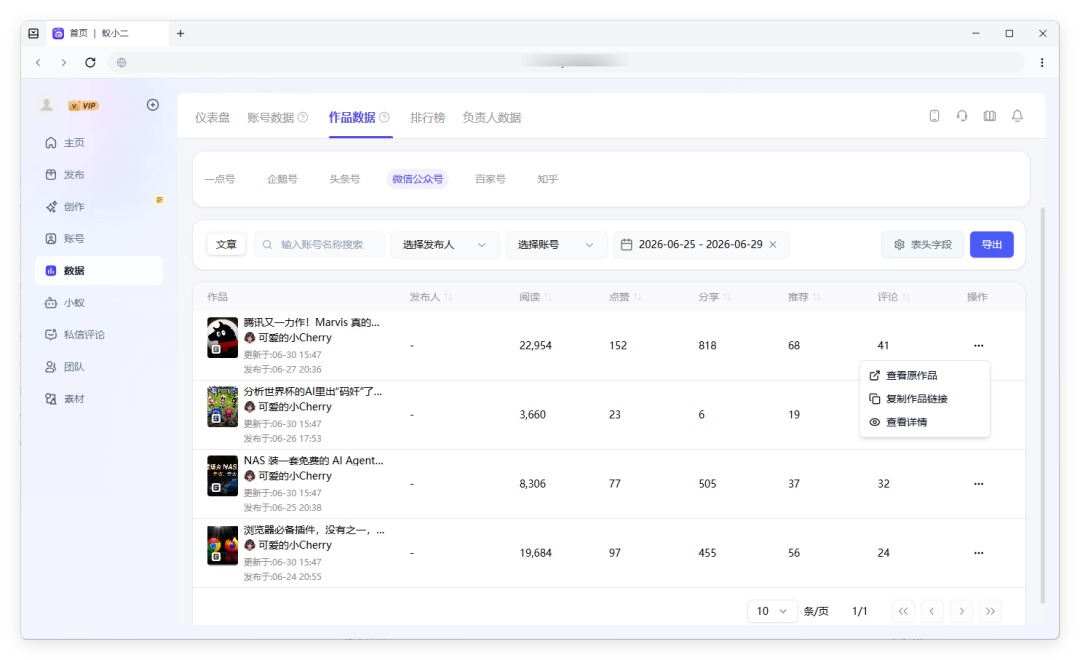Select the 头条号 platform filter
The width and height of the screenshot is (1080, 660).
pyautogui.click(x=344, y=179)
